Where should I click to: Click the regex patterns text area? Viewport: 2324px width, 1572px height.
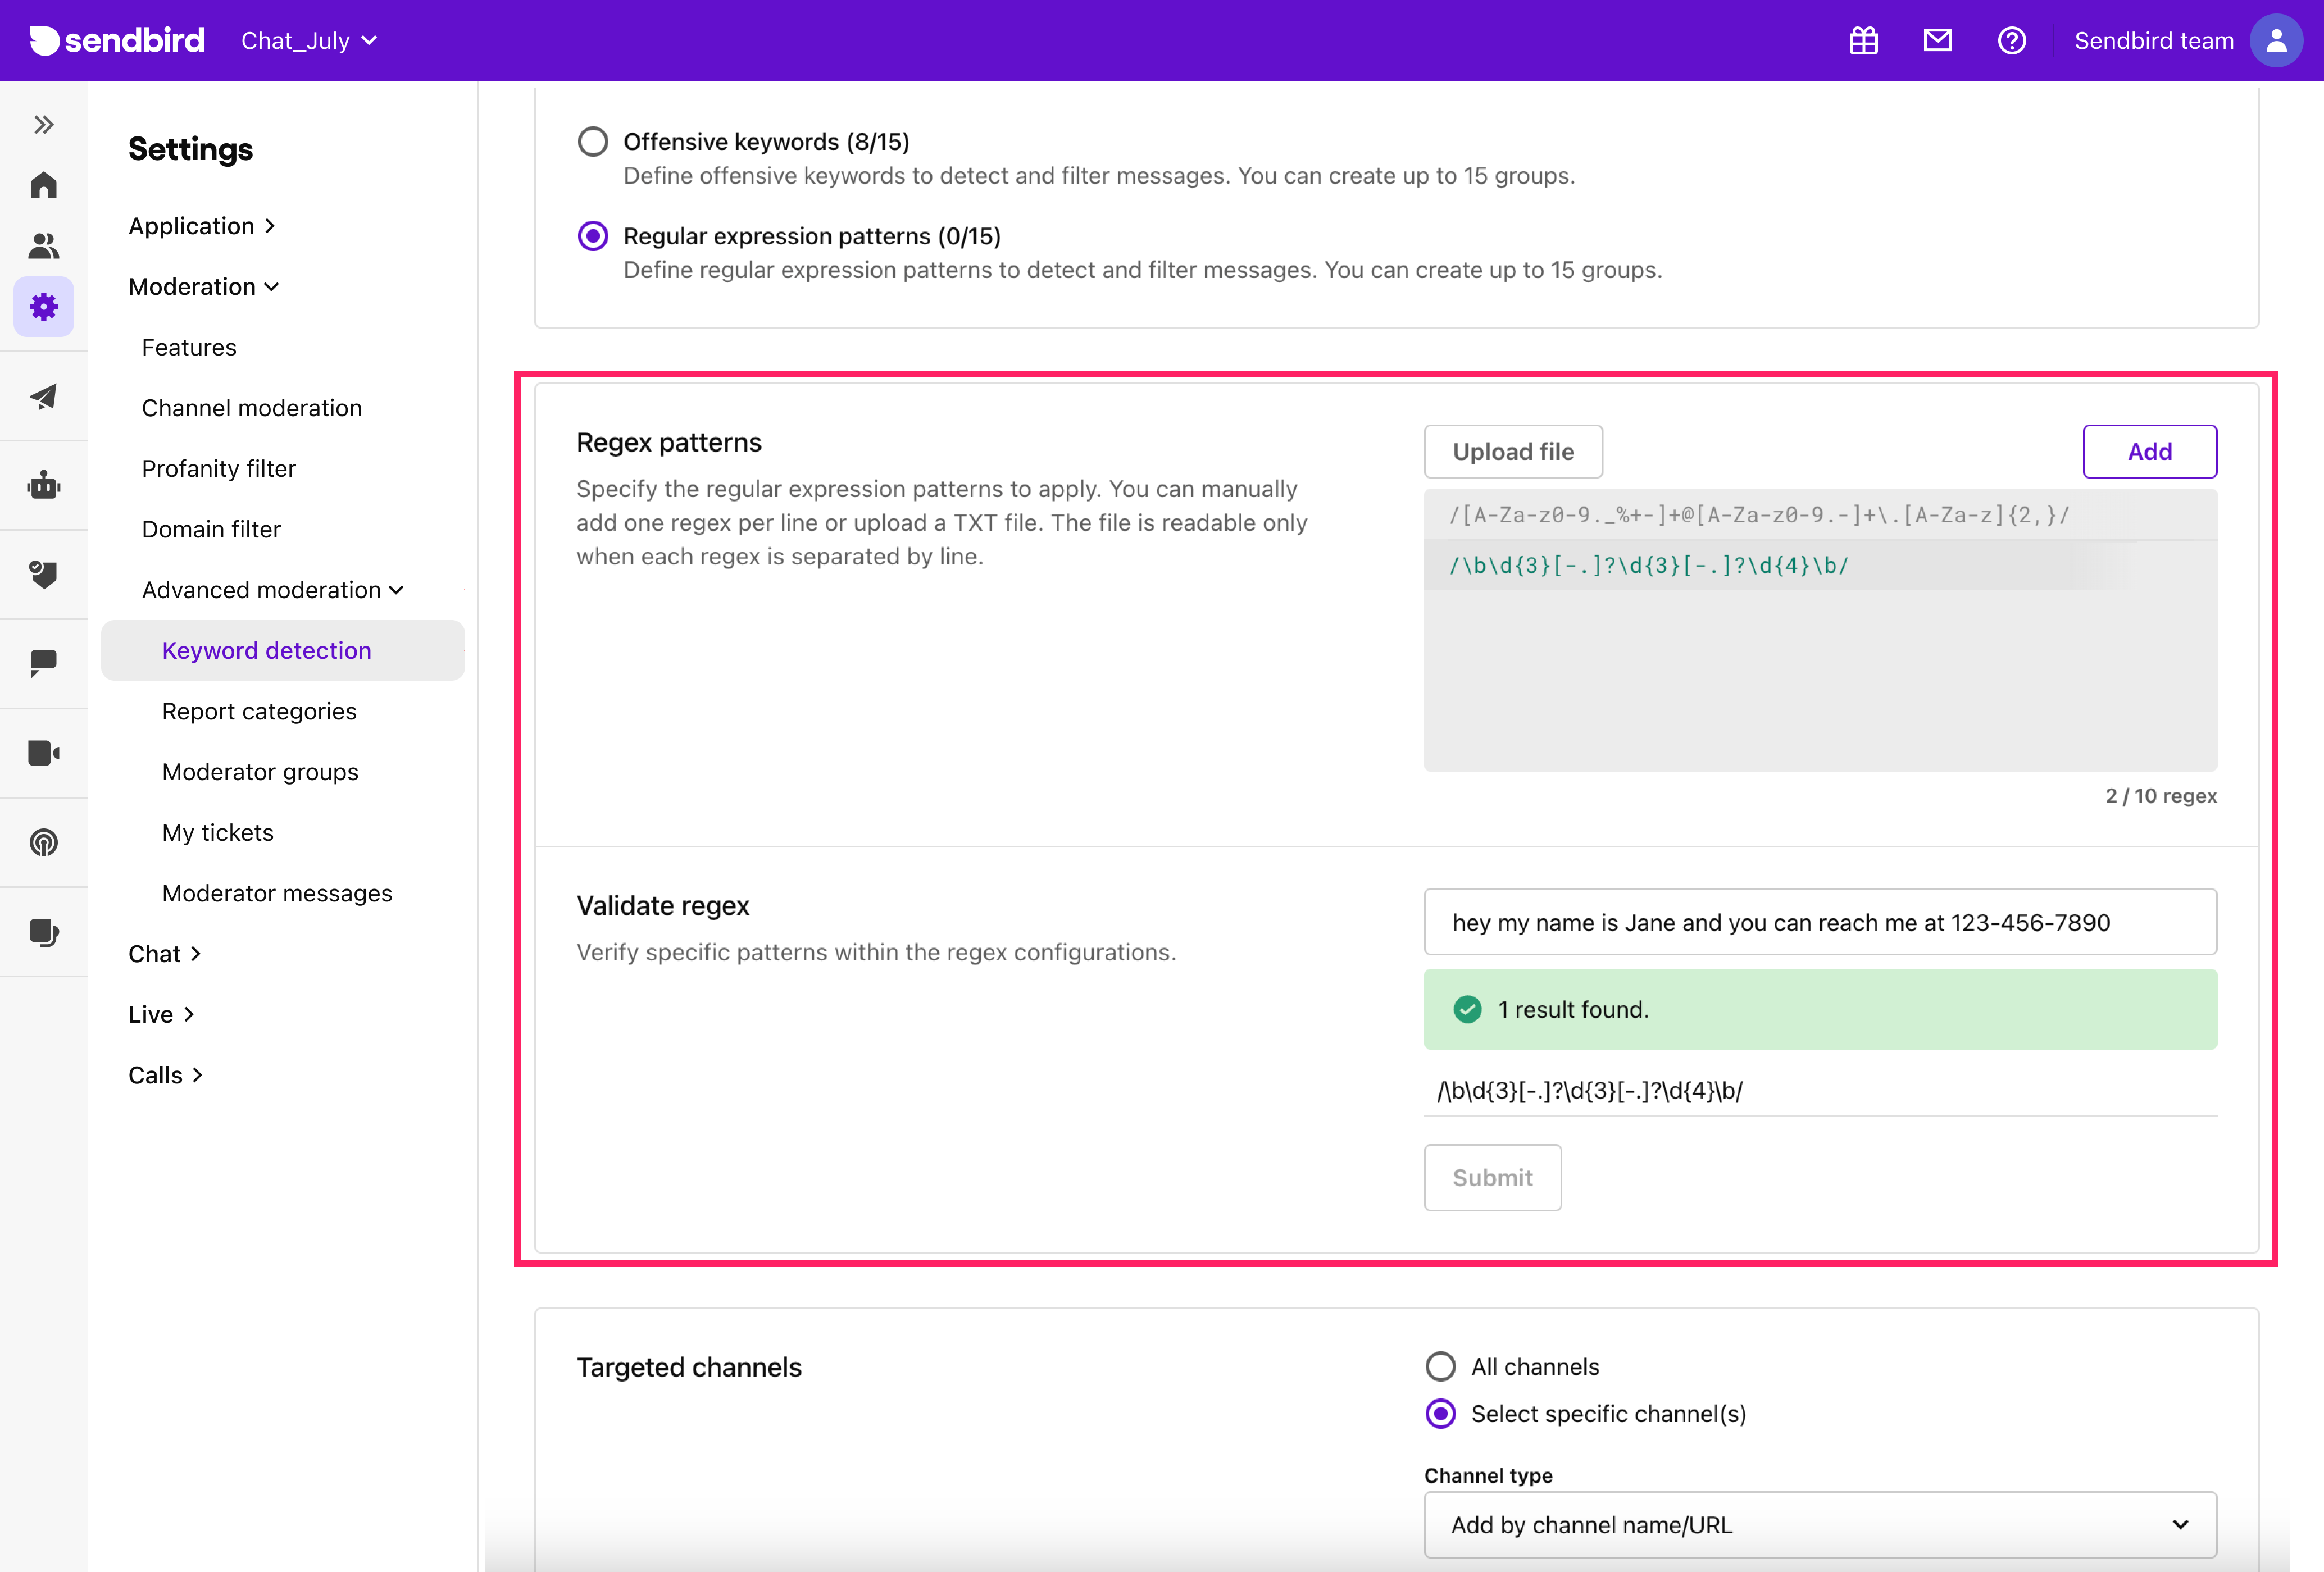(1820, 630)
